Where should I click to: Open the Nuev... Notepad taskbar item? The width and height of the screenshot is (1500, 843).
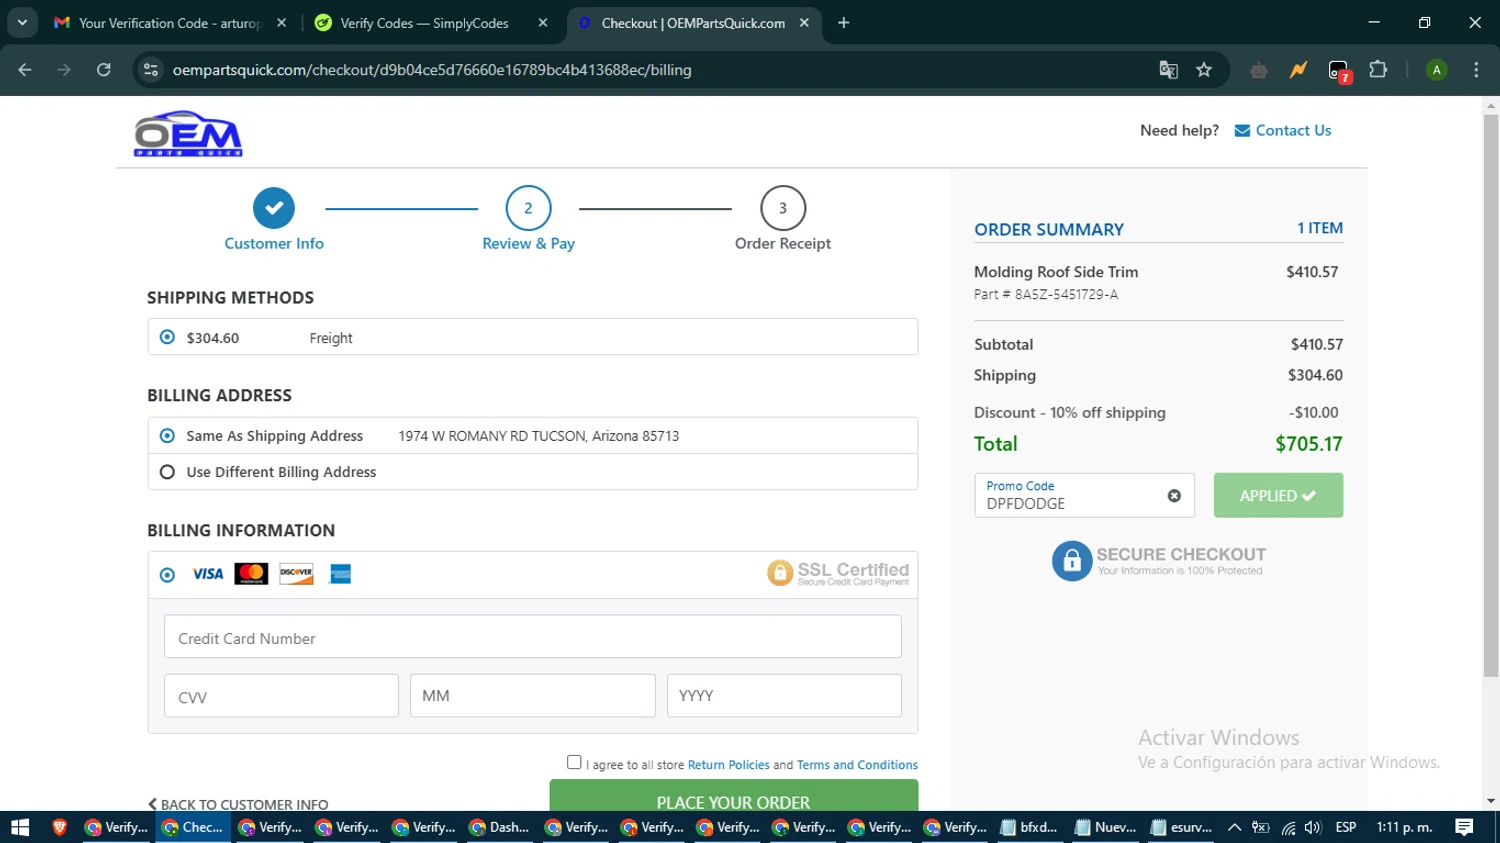[x=1105, y=827]
